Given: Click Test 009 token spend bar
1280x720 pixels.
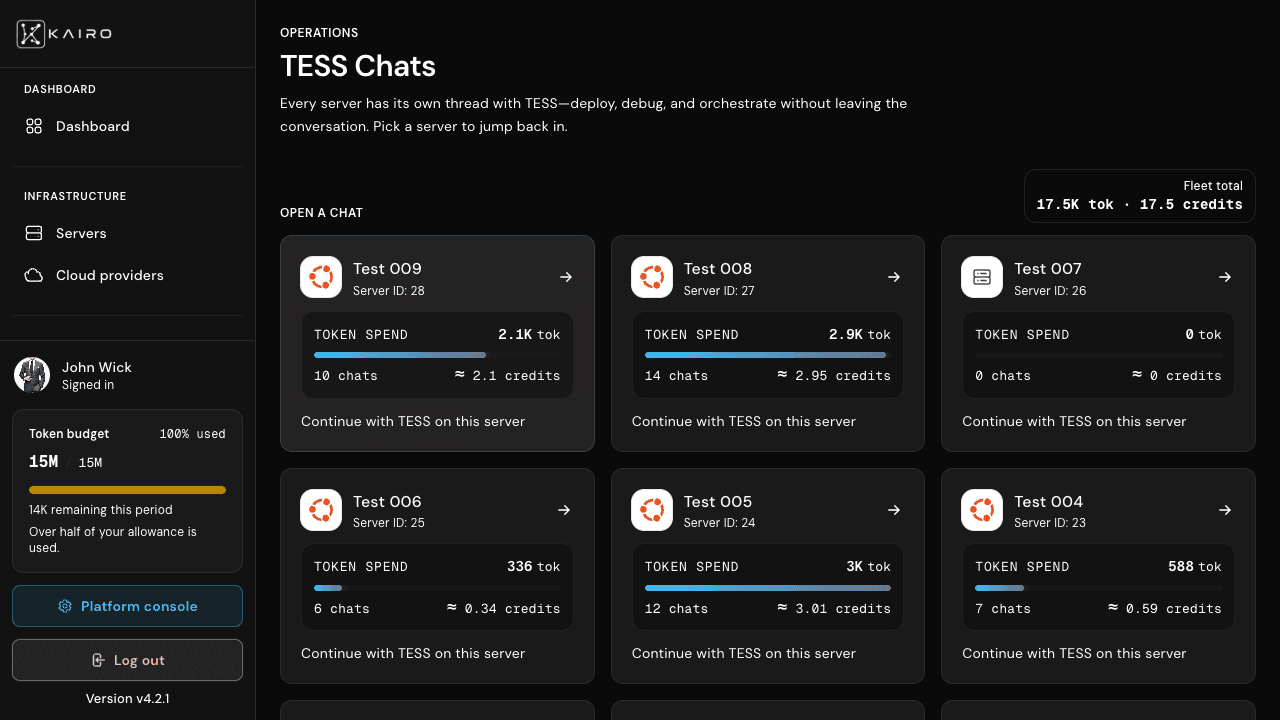Looking at the screenshot, I should [437, 355].
